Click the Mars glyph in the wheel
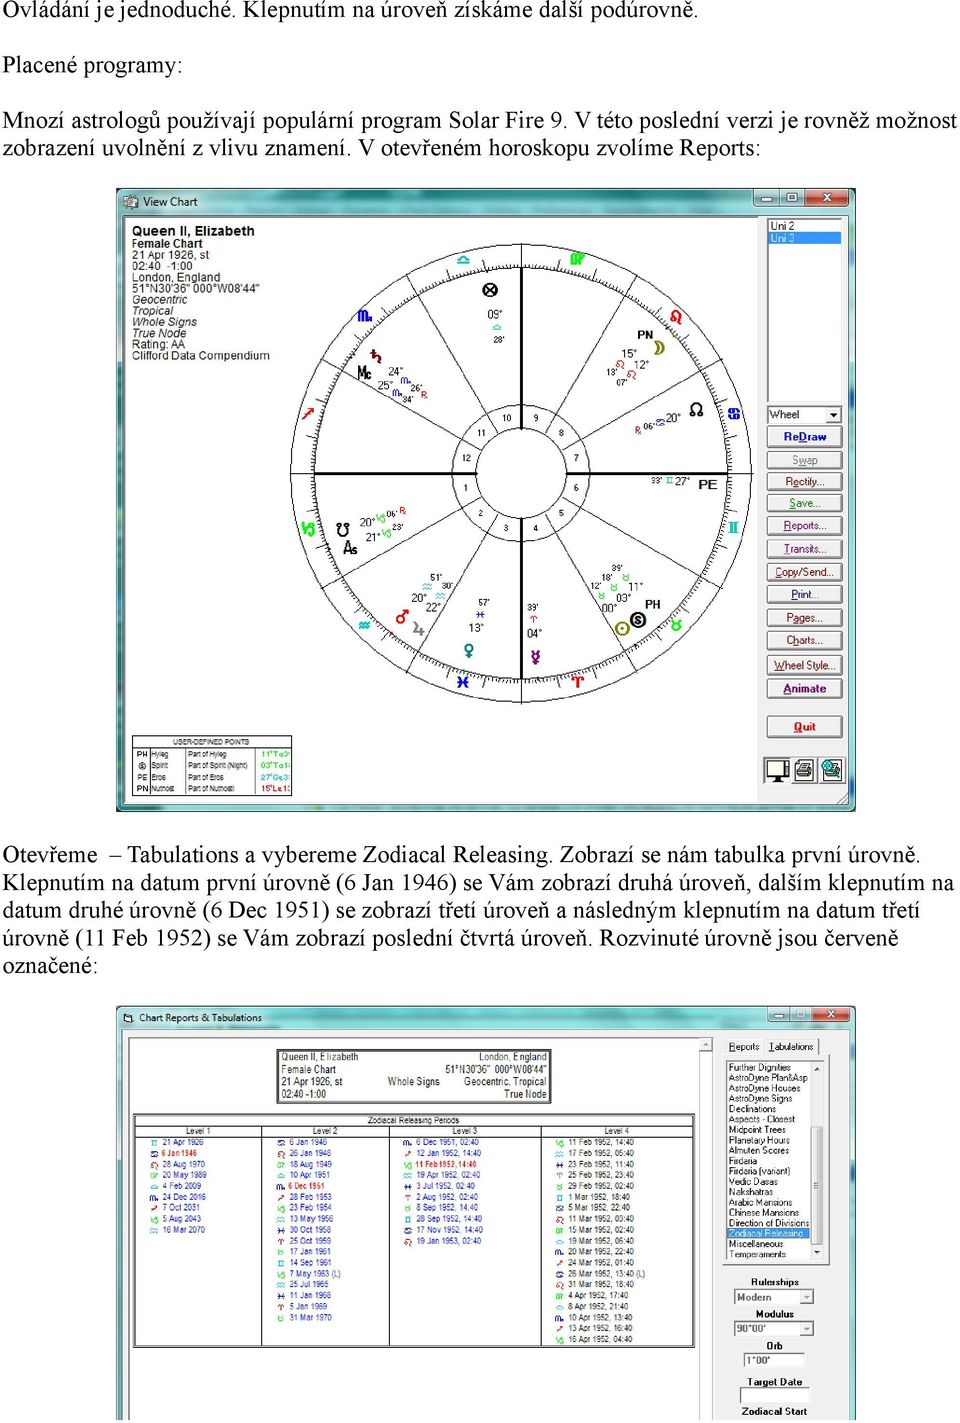 tap(401, 617)
